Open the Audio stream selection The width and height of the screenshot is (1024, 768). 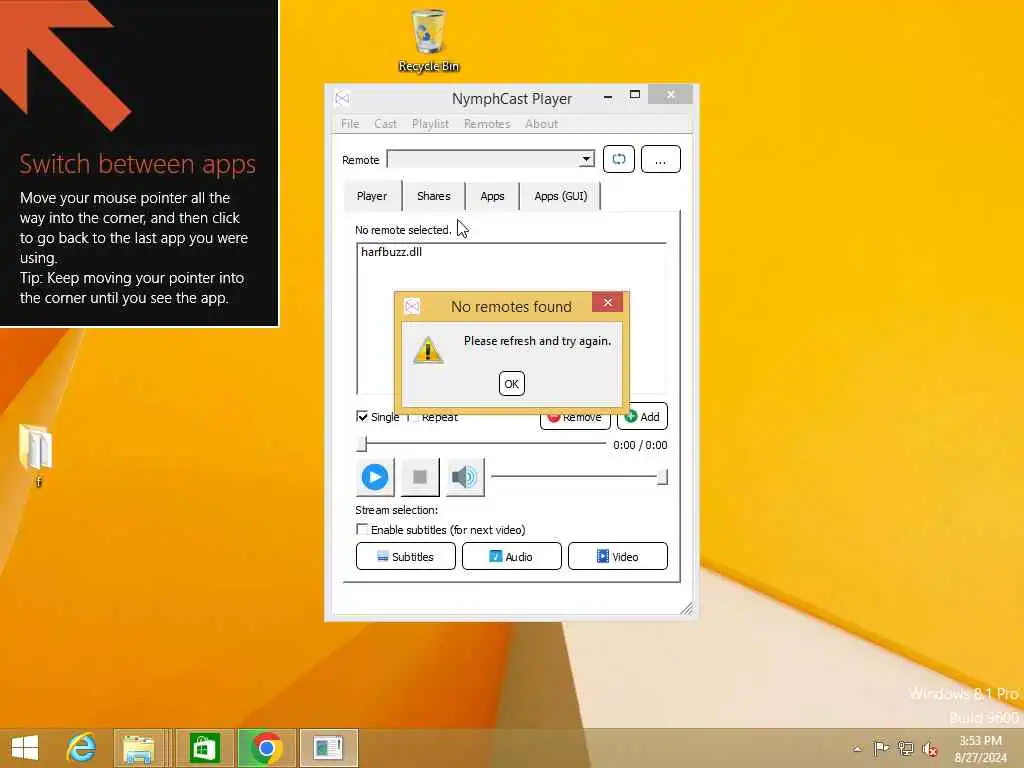[x=511, y=556]
